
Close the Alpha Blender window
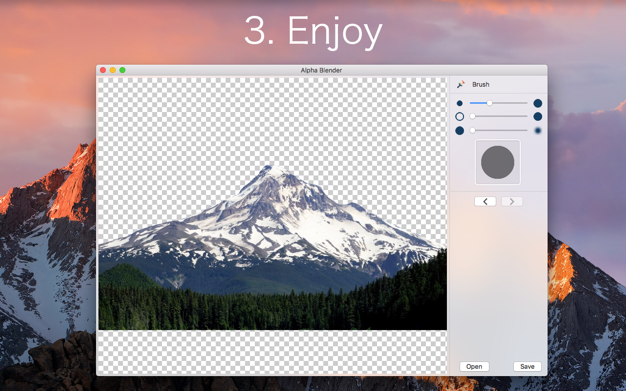pyautogui.click(x=103, y=70)
